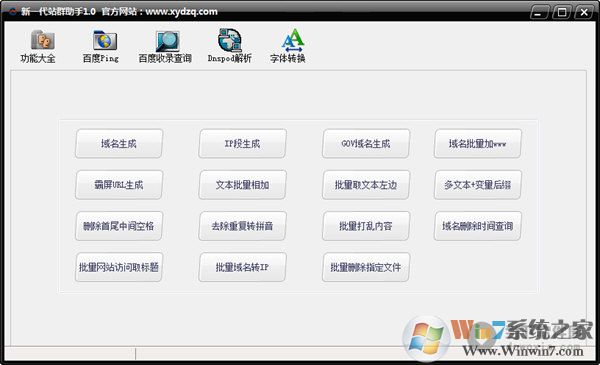Click the 域名批量加www button

click(478, 143)
